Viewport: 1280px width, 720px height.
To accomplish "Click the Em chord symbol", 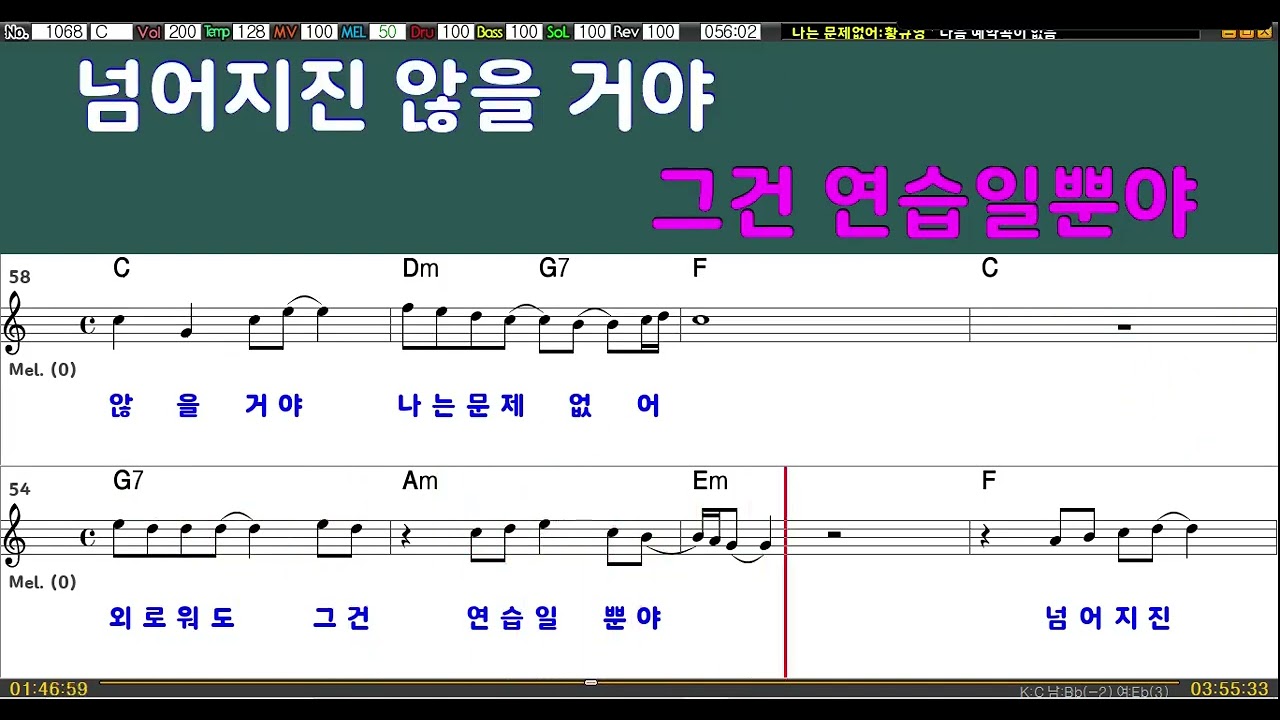I will 710,481.
